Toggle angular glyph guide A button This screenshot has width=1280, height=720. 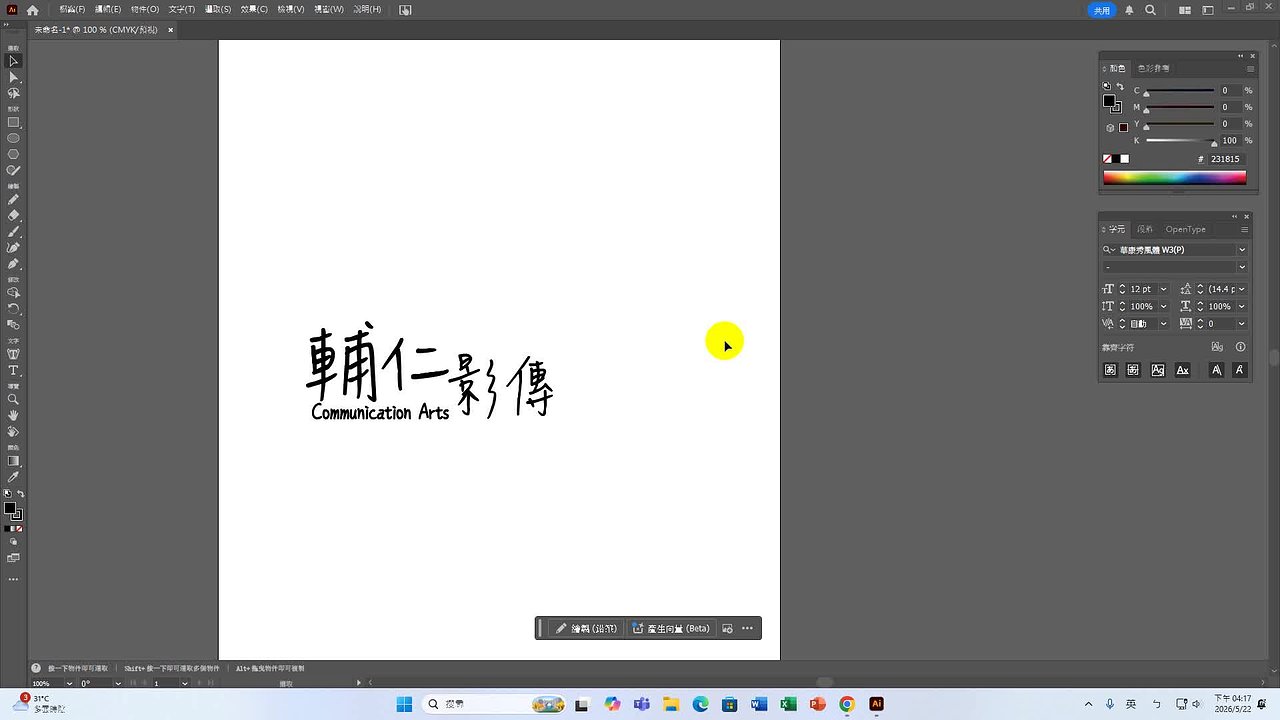(1216, 370)
